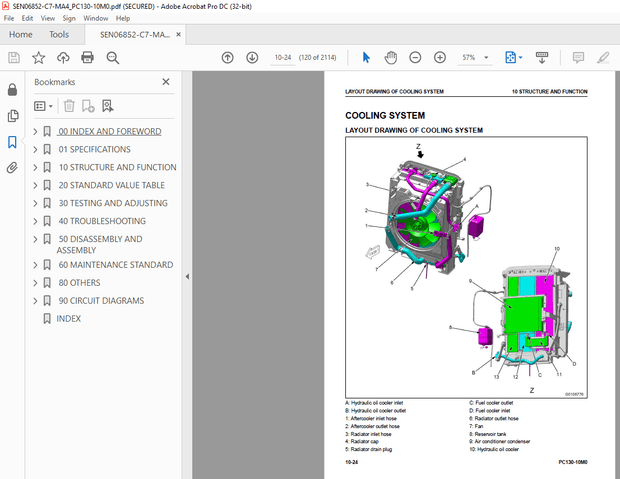This screenshot has width=620, height=479.
Task: Delete the selected bookmark trash icon
Action: (x=69, y=106)
